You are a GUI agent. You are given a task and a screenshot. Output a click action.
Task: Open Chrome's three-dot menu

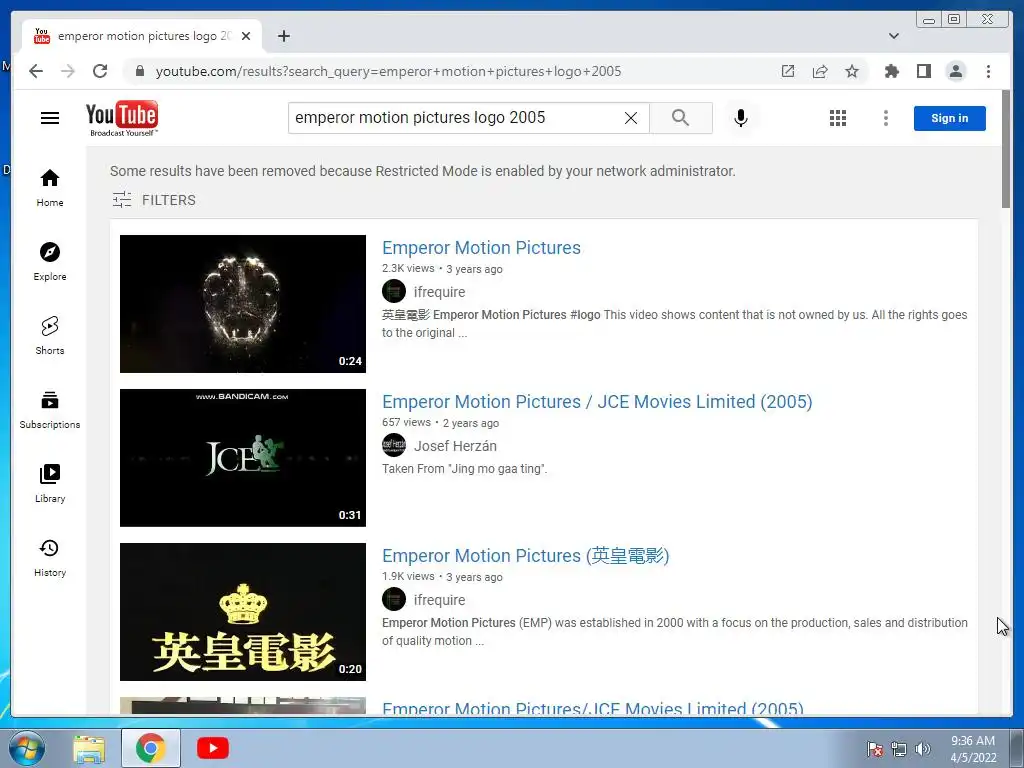click(x=988, y=71)
